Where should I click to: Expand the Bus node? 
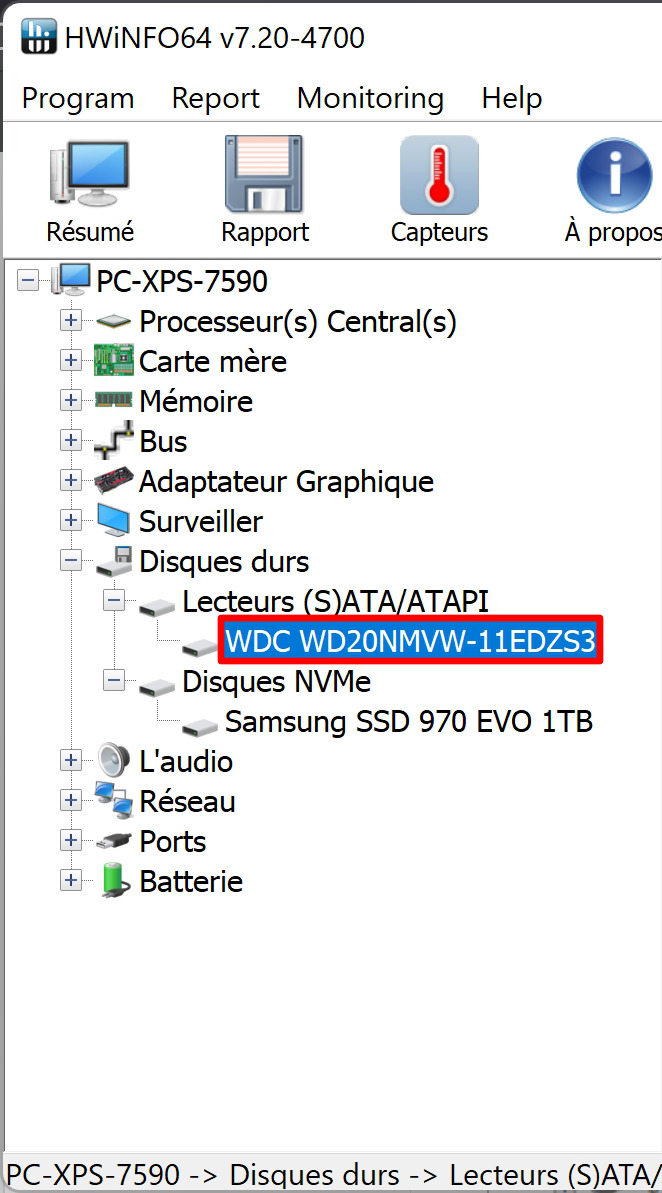pos(71,440)
